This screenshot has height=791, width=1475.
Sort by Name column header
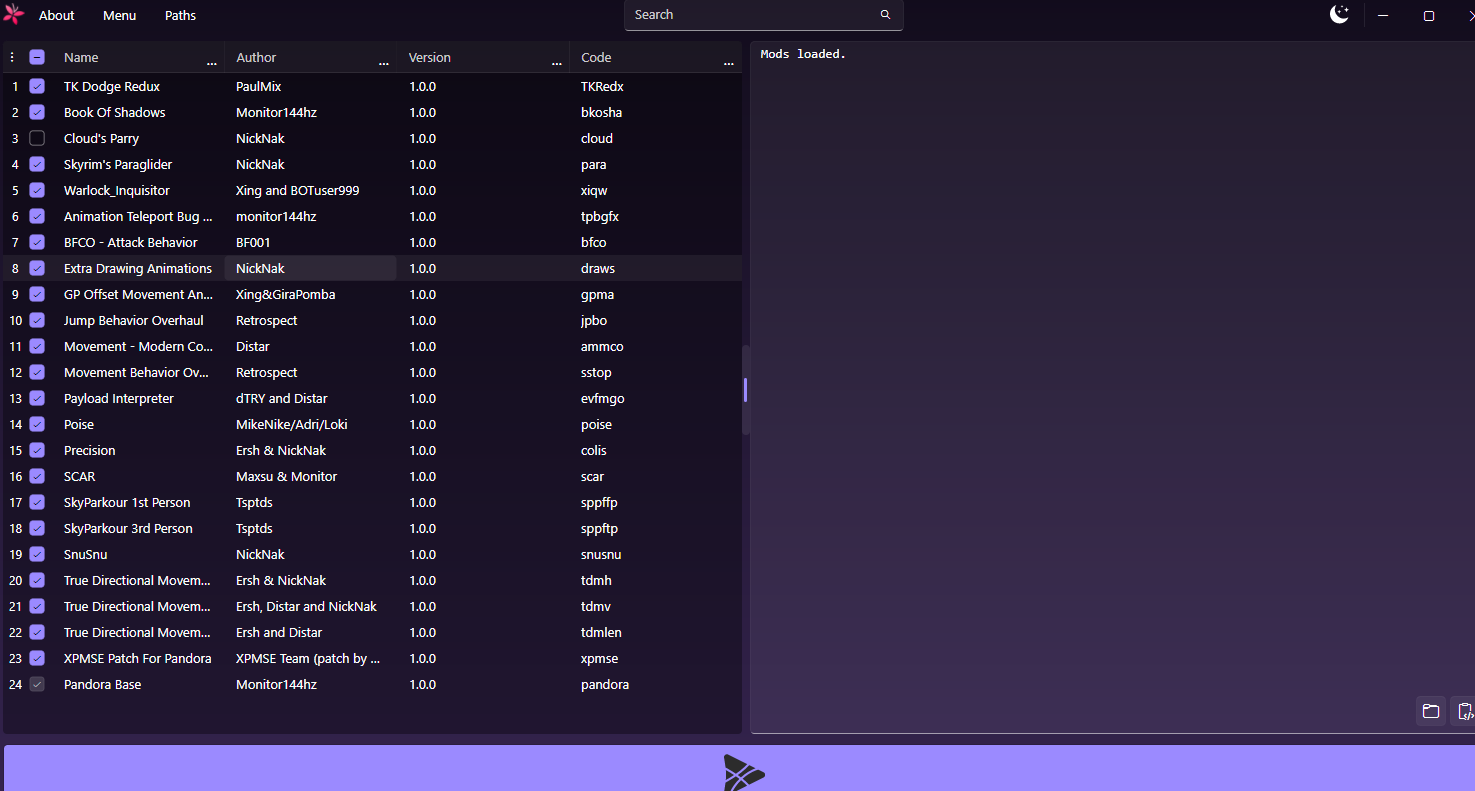[81, 57]
